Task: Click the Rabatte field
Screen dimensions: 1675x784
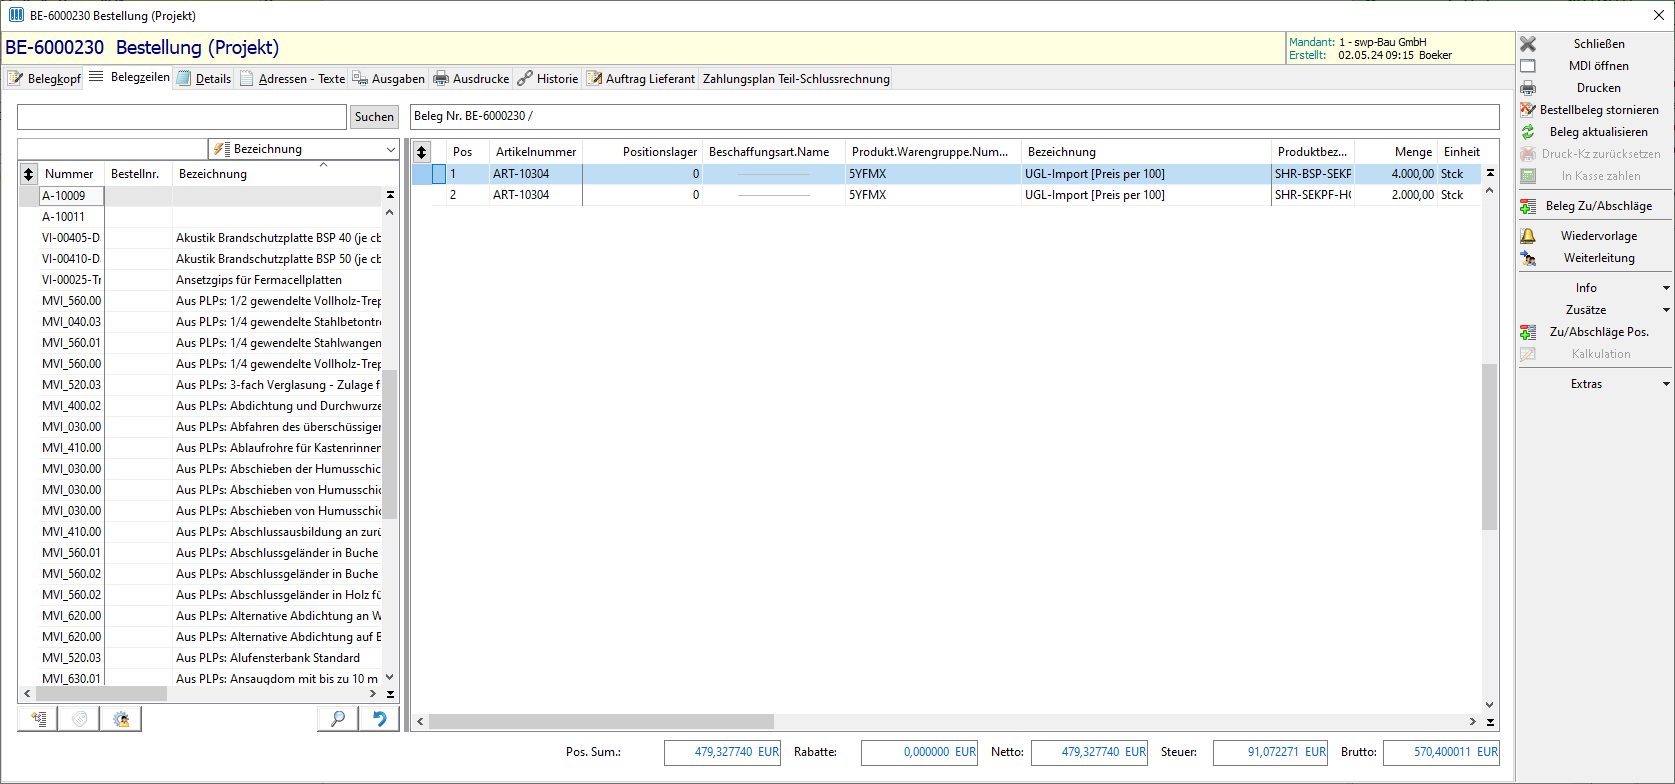Action: [x=919, y=752]
